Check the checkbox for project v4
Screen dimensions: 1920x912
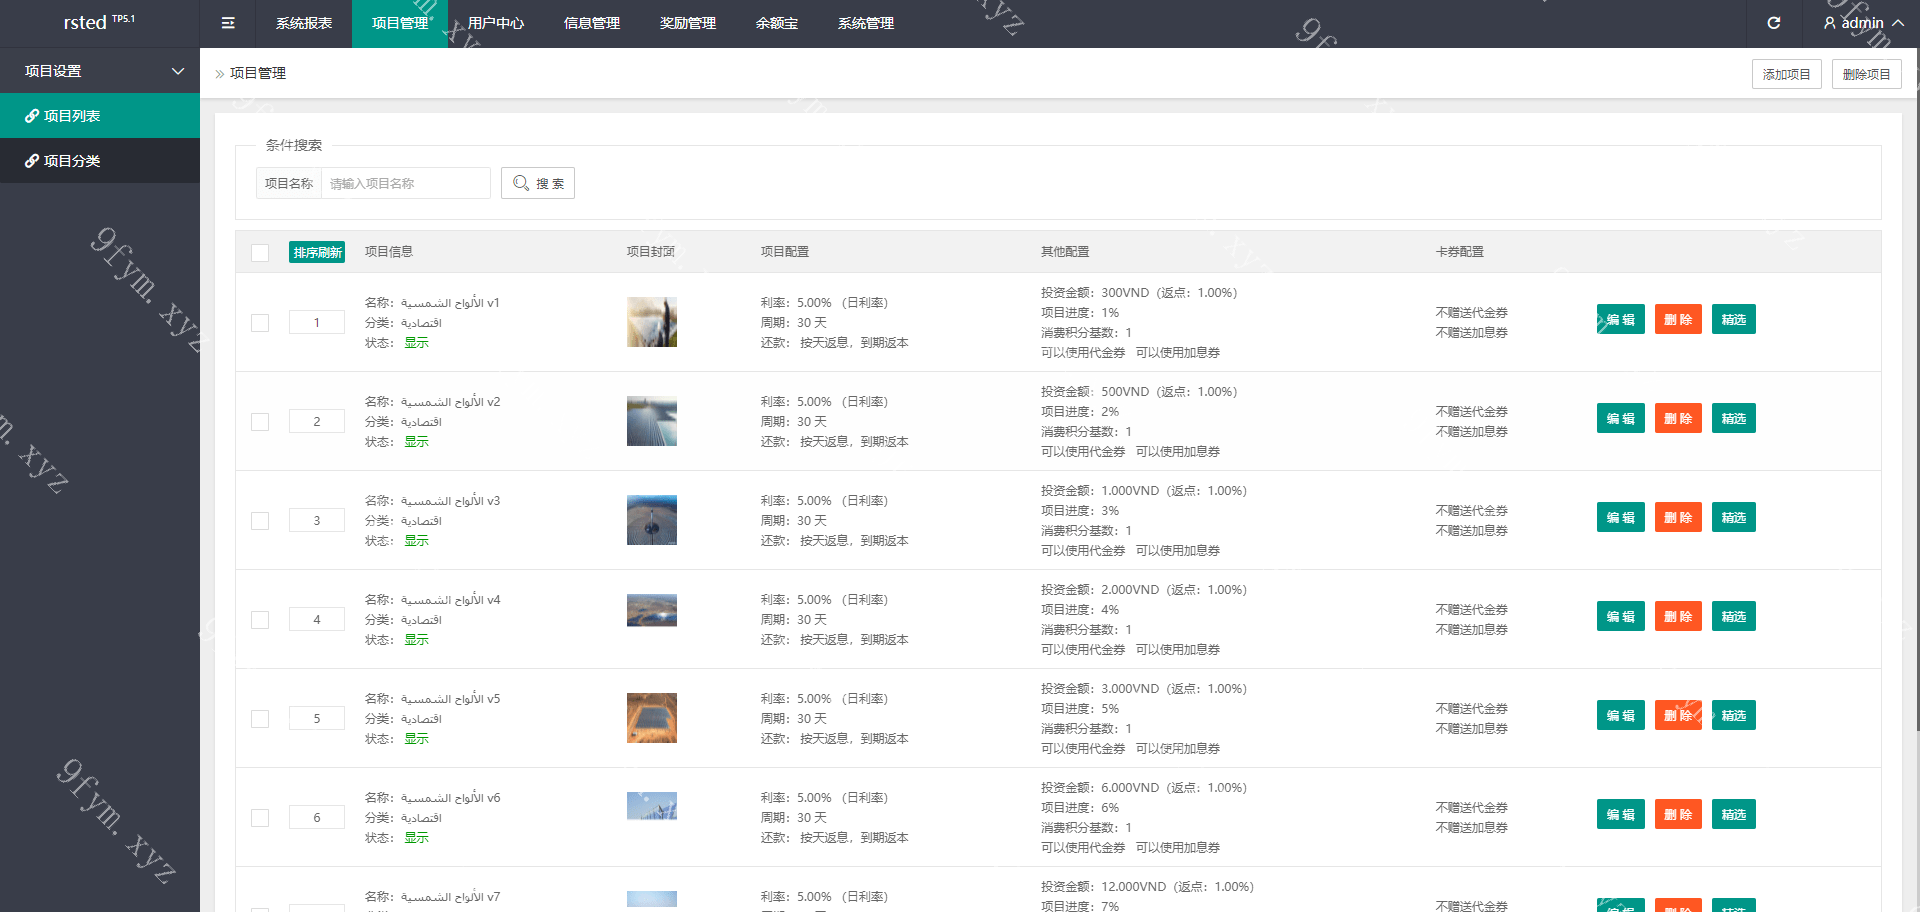point(260,620)
